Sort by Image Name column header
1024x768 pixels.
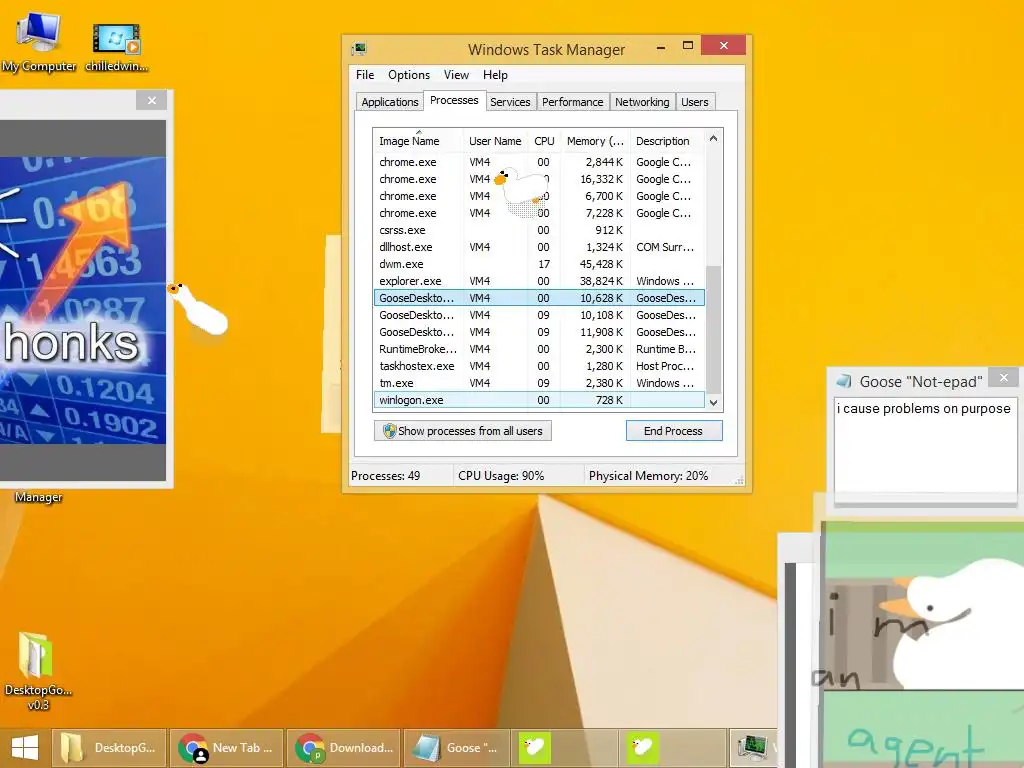[x=418, y=141]
